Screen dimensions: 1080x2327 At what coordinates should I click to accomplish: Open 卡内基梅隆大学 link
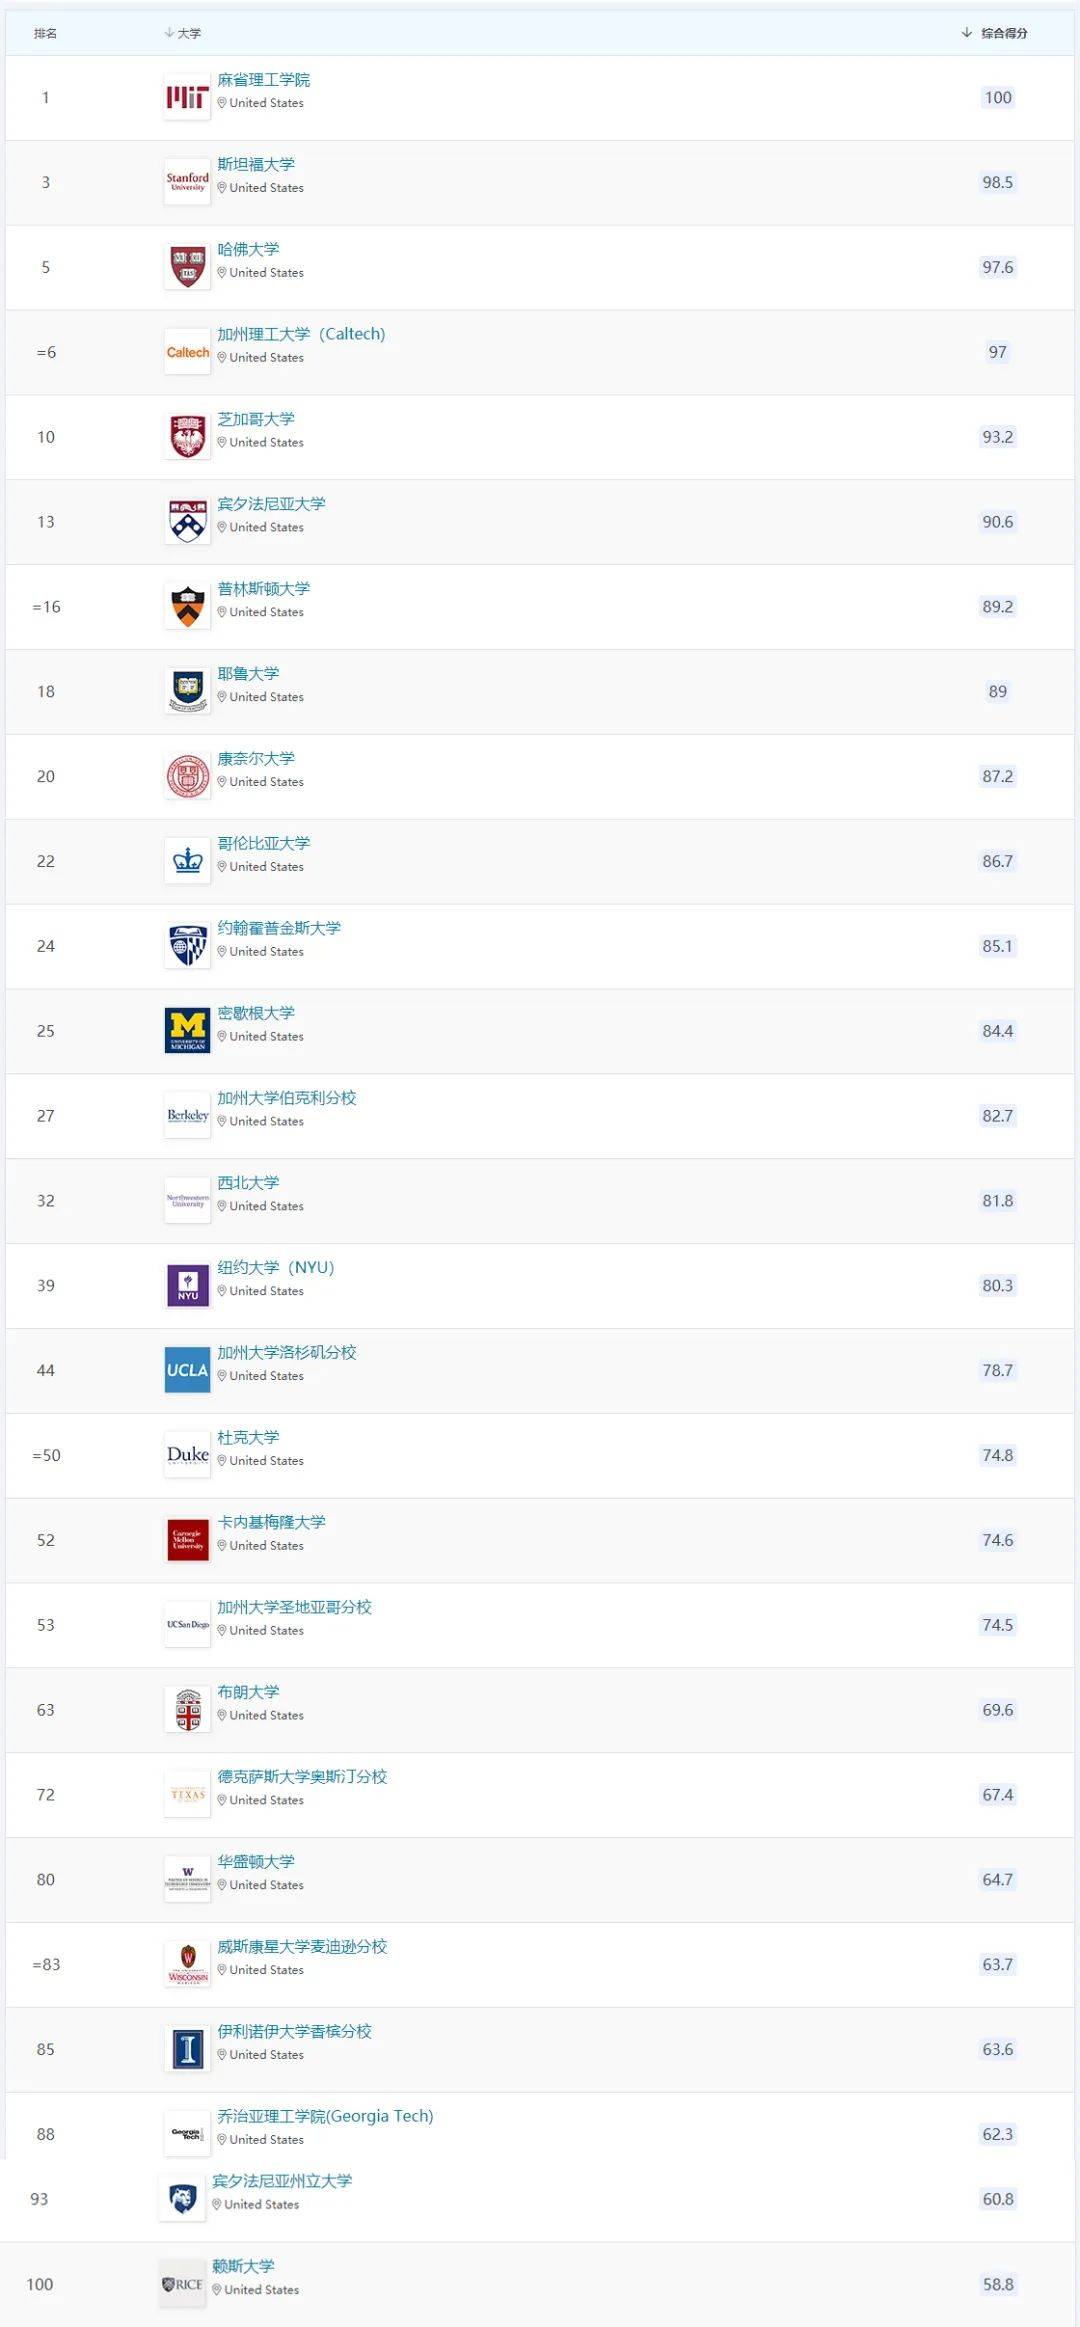coord(271,1522)
